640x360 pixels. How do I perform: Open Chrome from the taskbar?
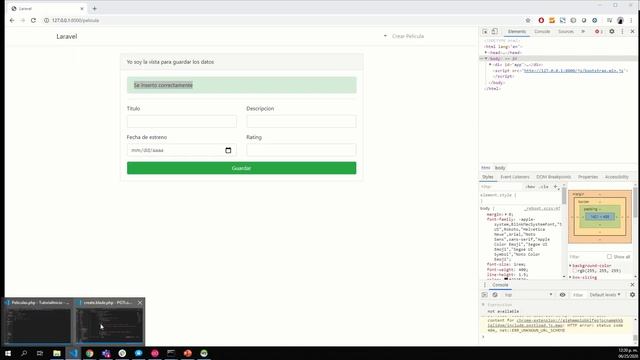coord(90,353)
